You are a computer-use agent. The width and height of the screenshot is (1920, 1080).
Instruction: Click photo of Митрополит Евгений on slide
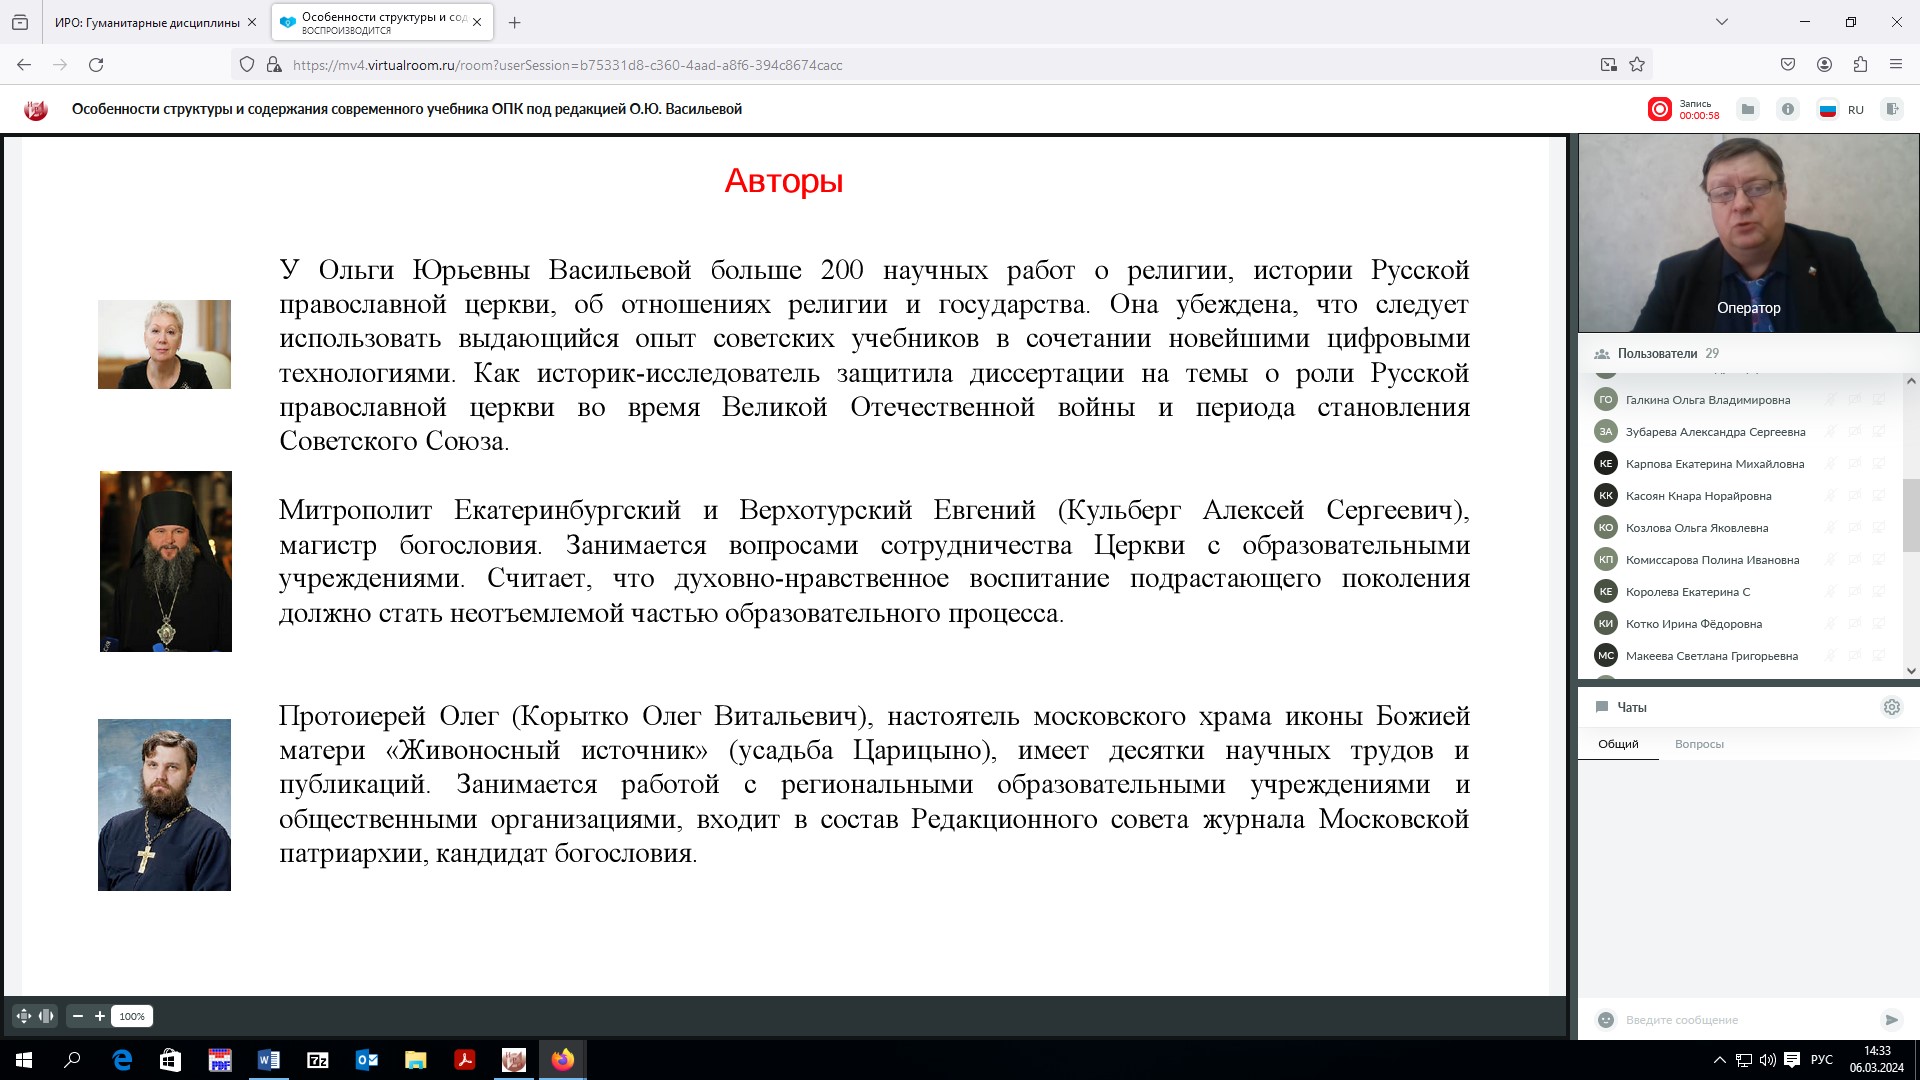coord(166,562)
